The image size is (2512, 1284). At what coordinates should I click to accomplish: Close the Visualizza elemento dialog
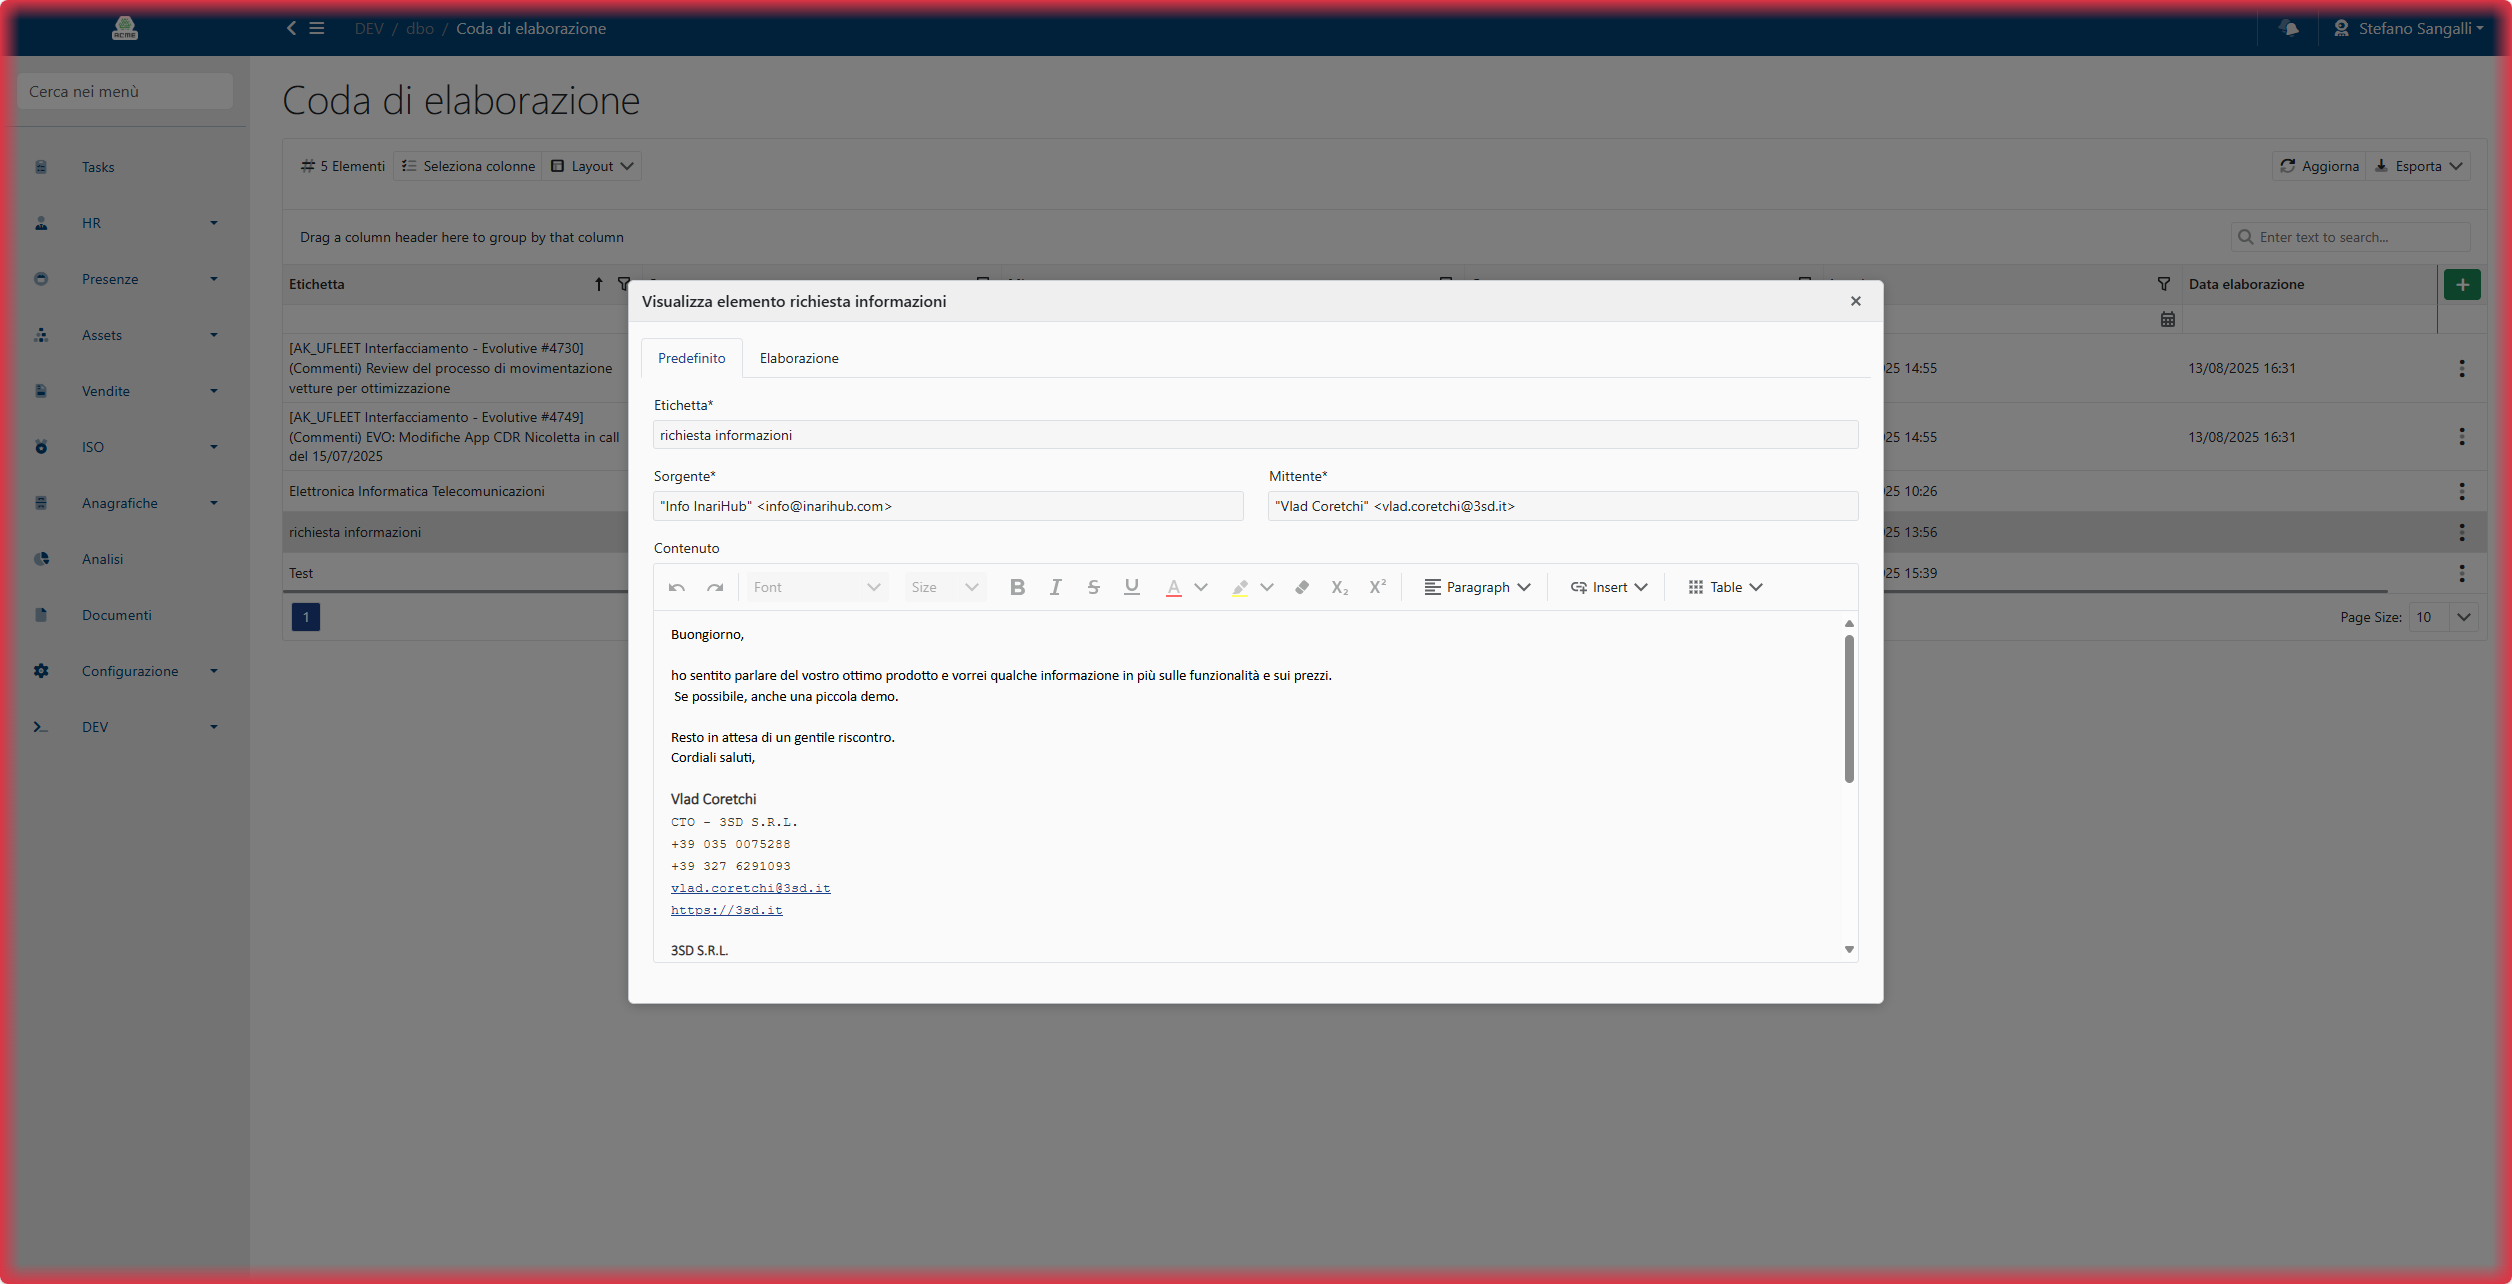click(x=1855, y=301)
